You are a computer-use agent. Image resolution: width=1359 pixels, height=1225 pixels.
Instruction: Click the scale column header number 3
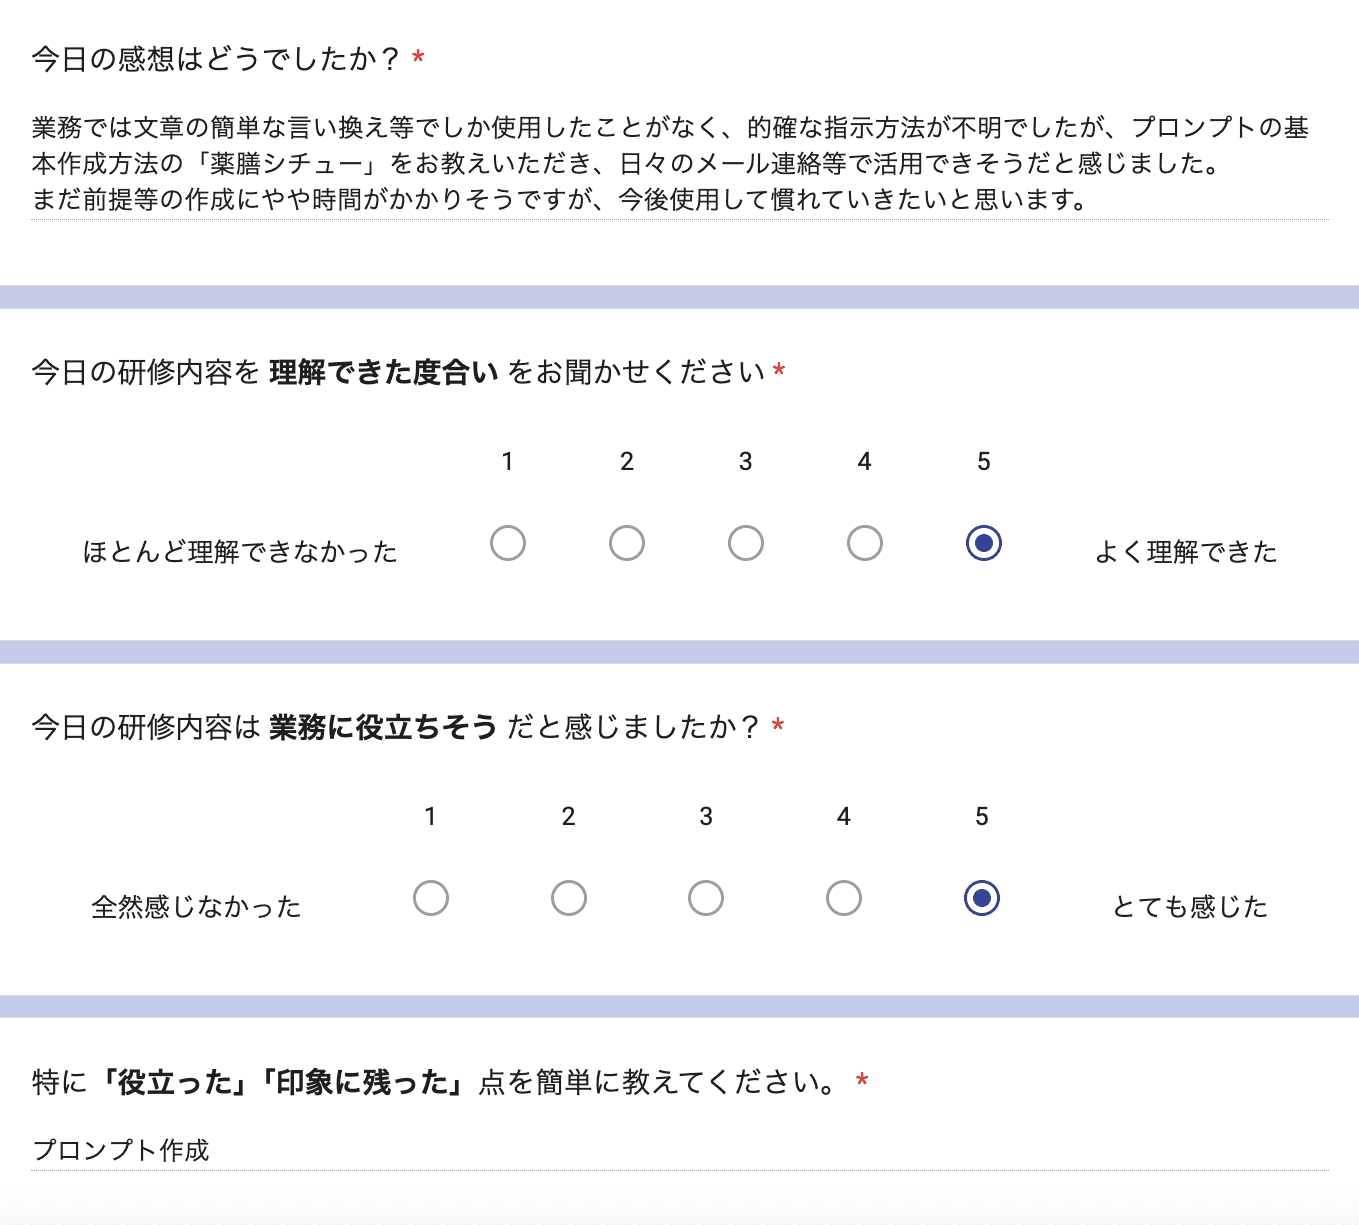745,461
